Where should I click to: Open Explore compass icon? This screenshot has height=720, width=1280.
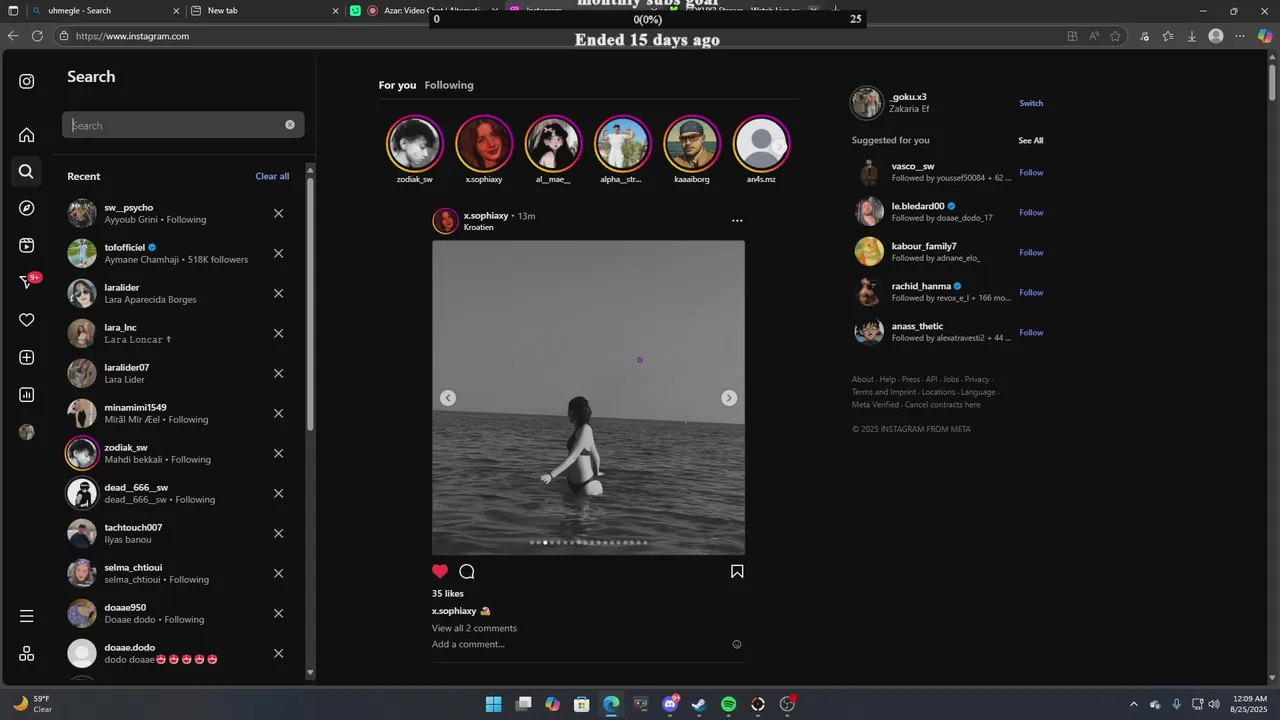[x=27, y=208]
